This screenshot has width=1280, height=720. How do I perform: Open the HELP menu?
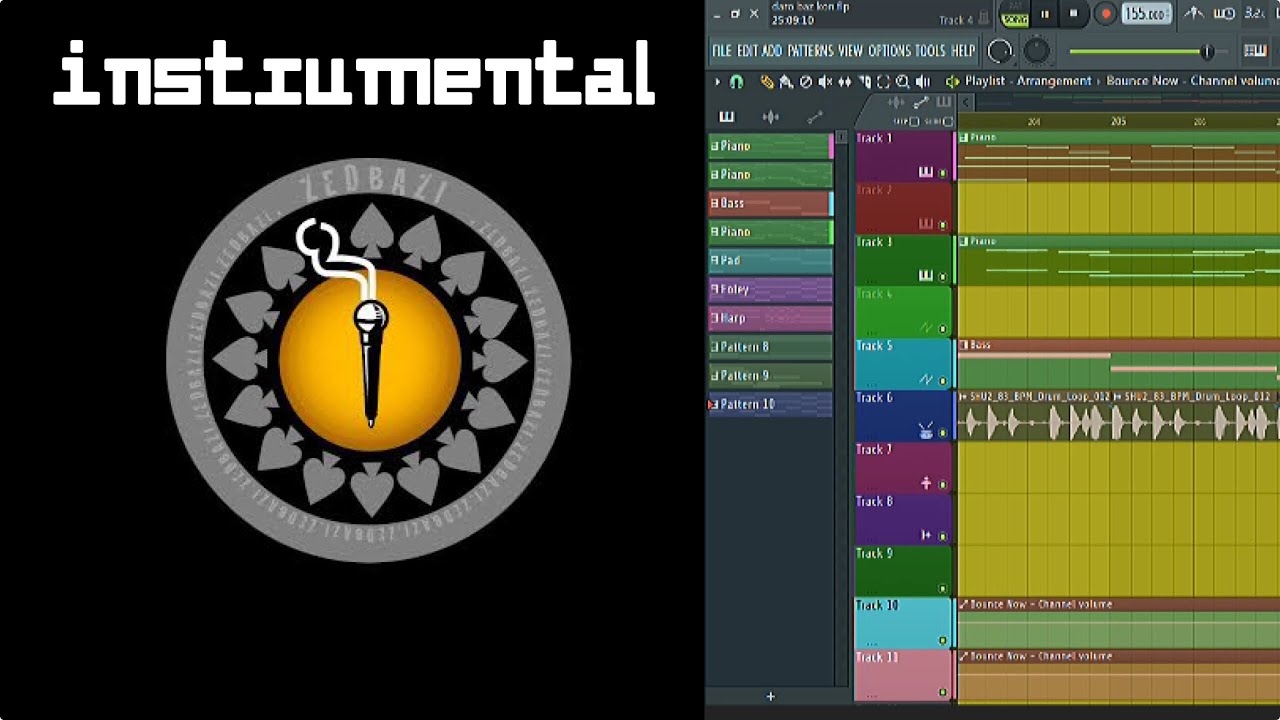tap(963, 51)
